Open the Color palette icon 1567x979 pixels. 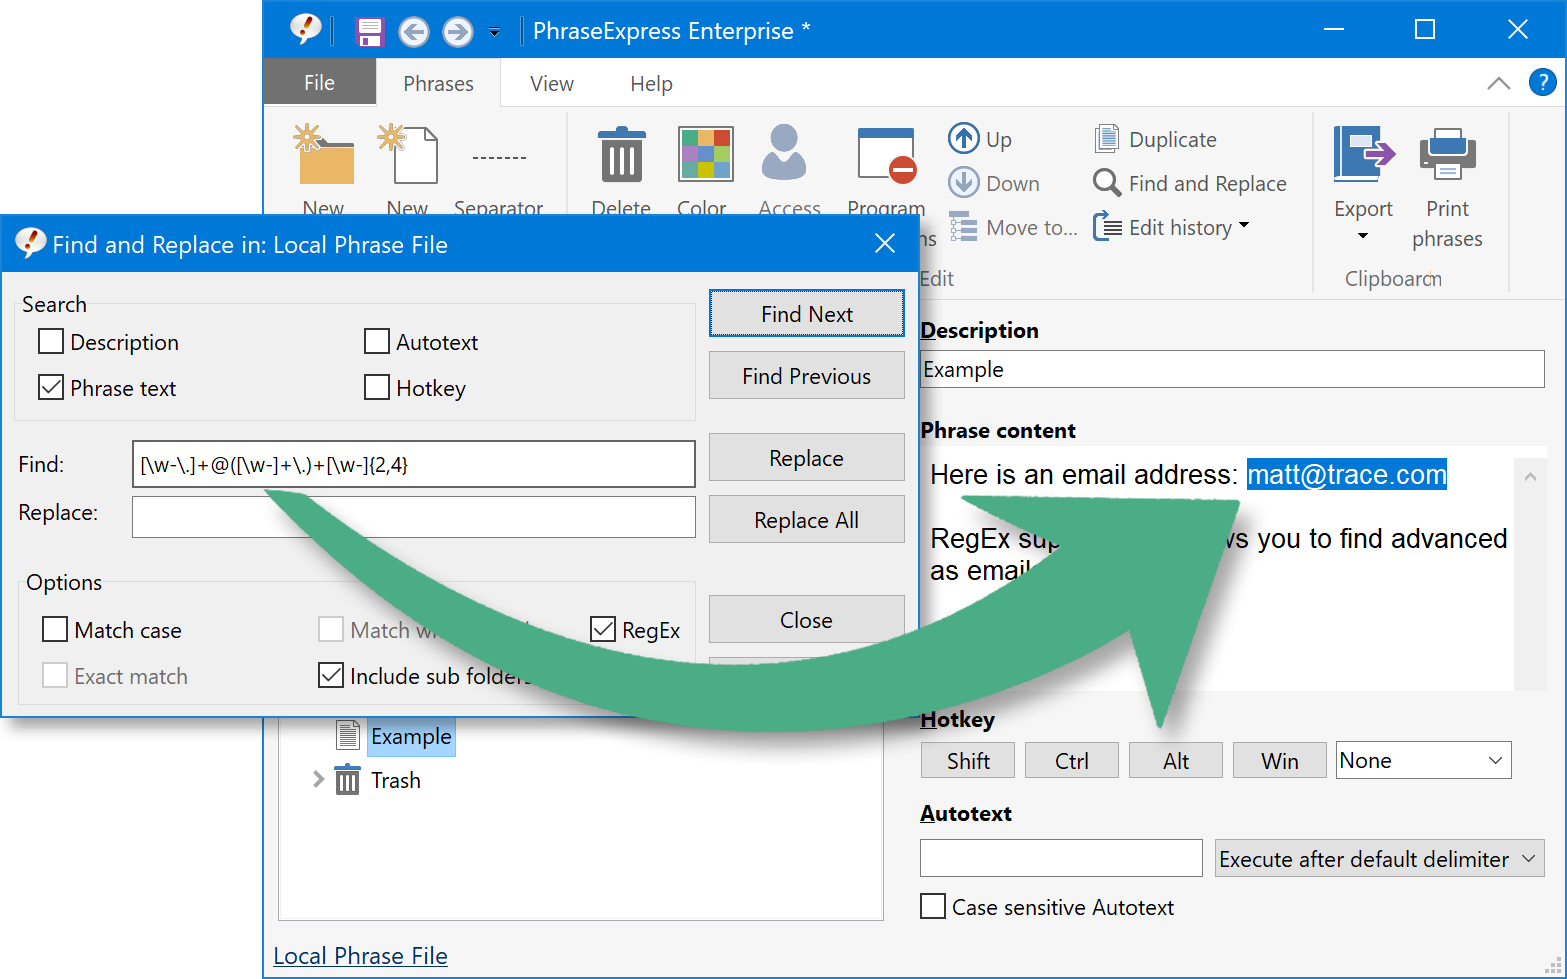(705, 154)
